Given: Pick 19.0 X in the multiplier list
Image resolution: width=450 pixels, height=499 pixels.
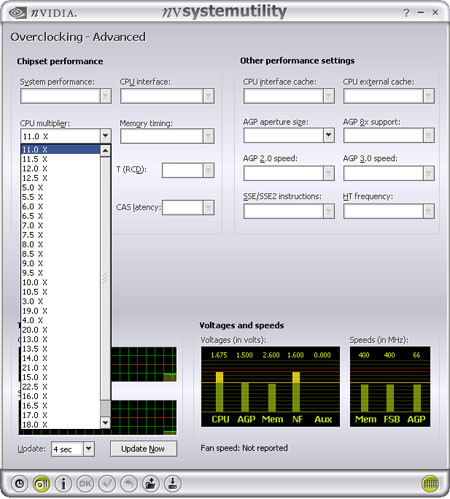Looking at the screenshot, I should (x=60, y=311).
